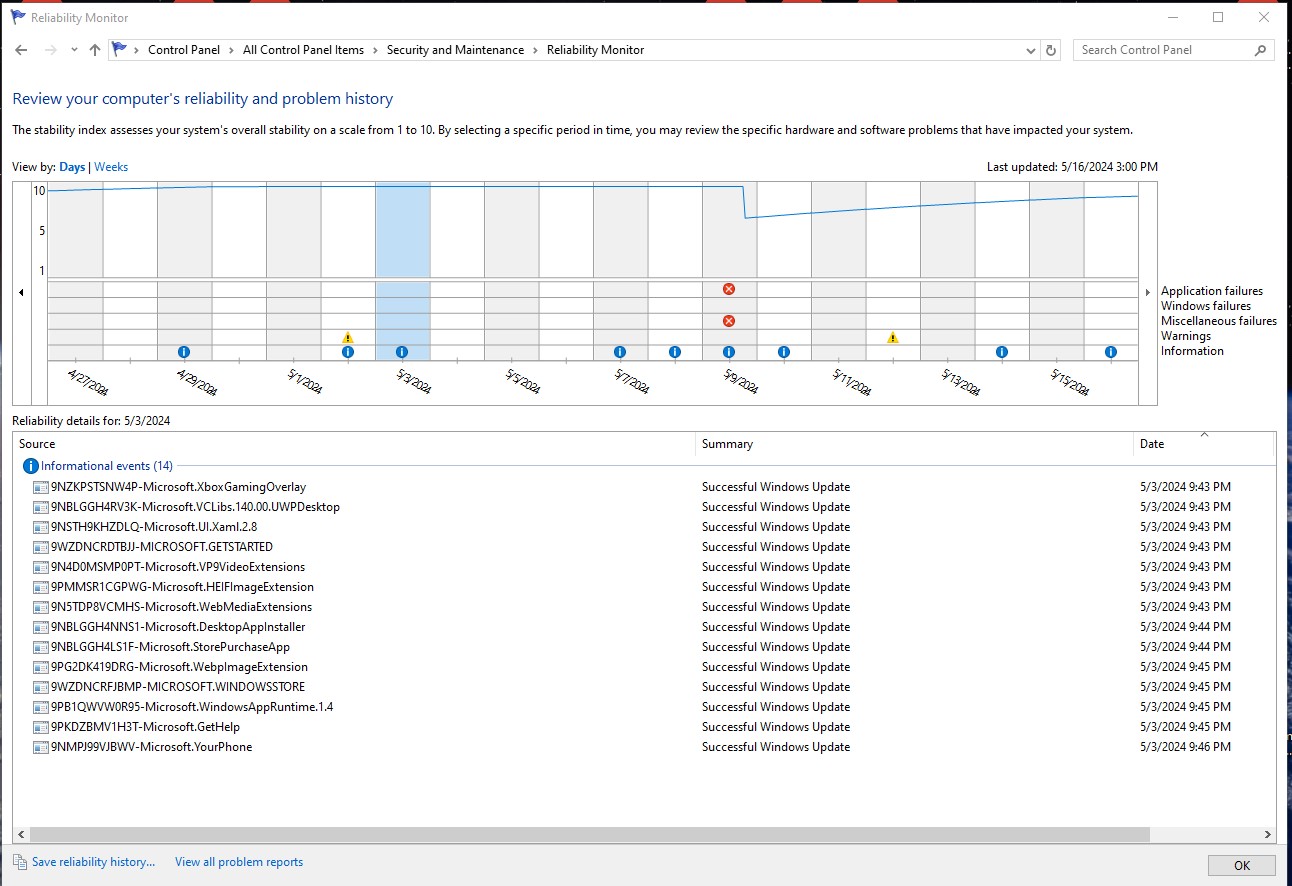The width and height of the screenshot is (1292, 886).
Task: Go back using the Back arrow
Action: click(21, 50)
